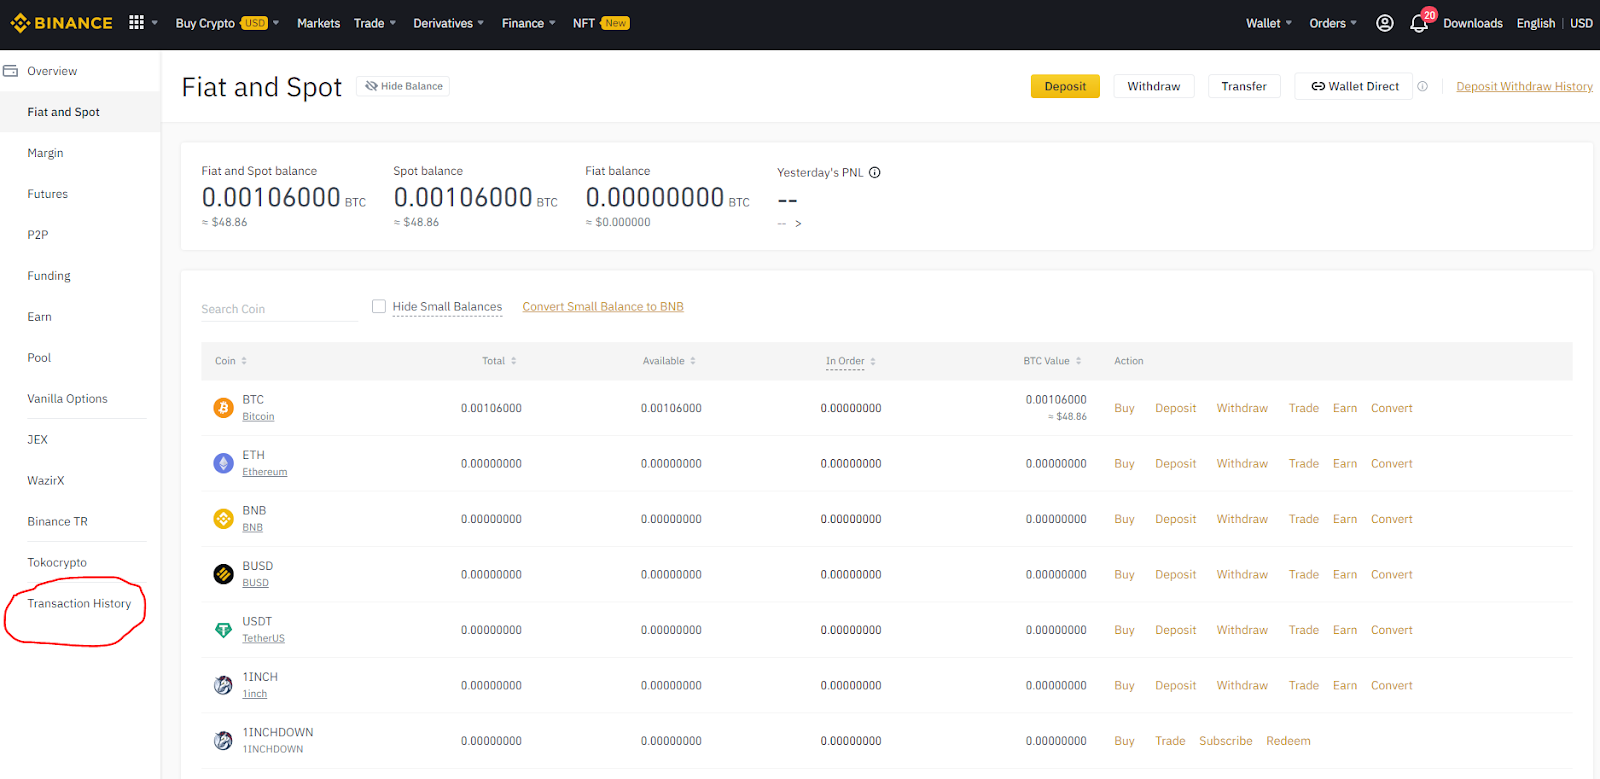Change currency via USD
The width and height of the screenshot is (1600, 779).
(x=1581, y=23)
